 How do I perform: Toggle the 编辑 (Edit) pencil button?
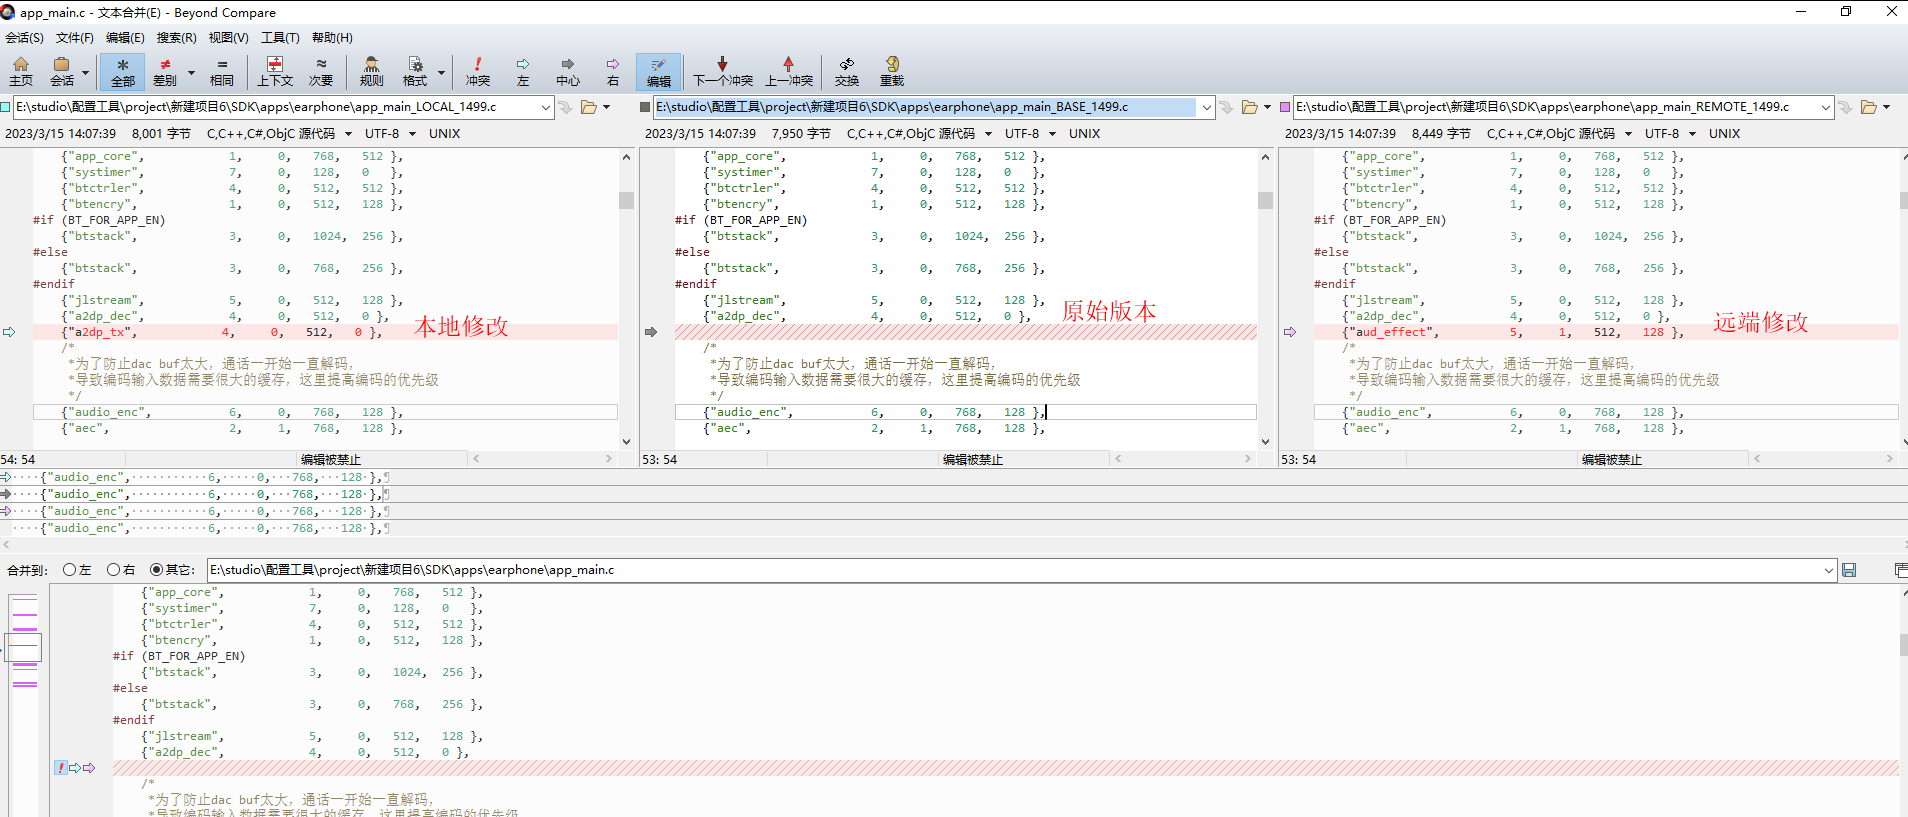(x=659, y=72)
